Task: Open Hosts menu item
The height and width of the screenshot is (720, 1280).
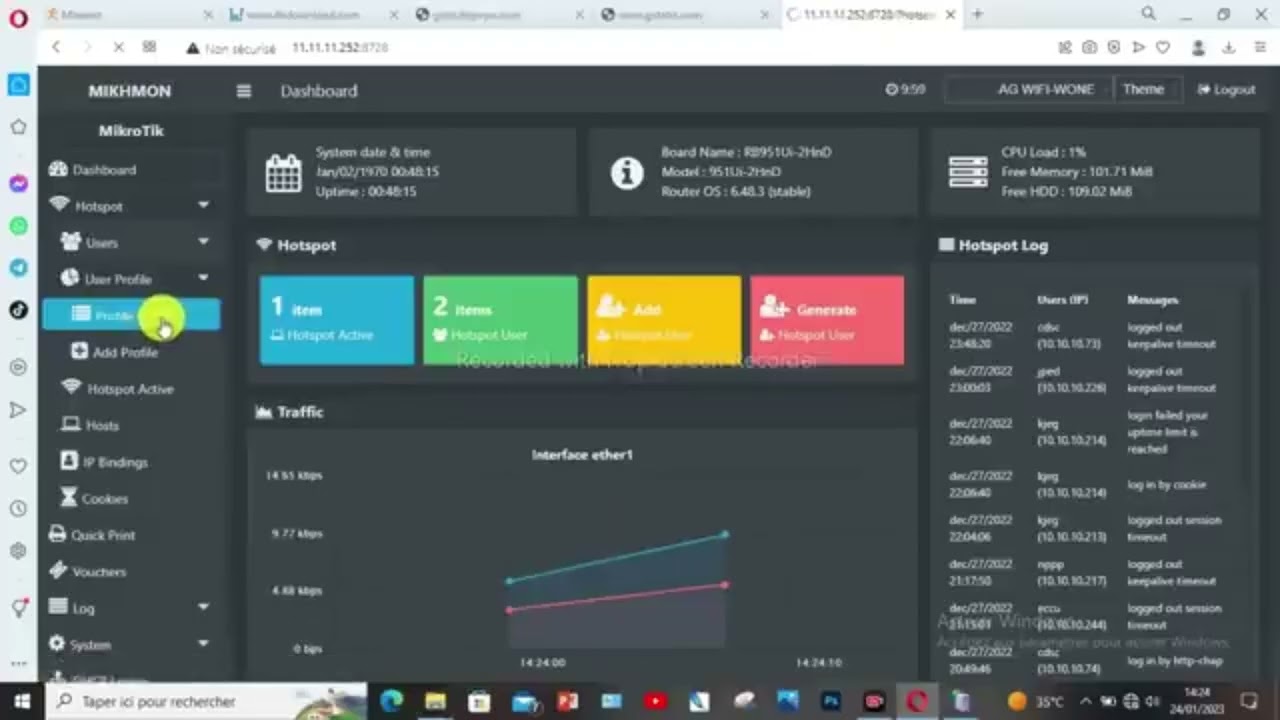Action: (x=131, y=425)
